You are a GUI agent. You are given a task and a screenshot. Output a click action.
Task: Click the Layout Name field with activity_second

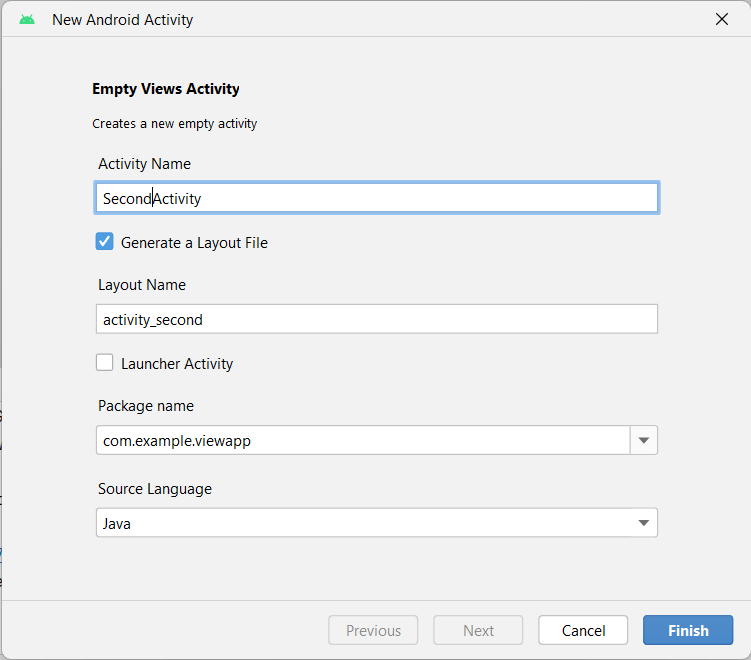pyautogui.click(x=376, y=319)
